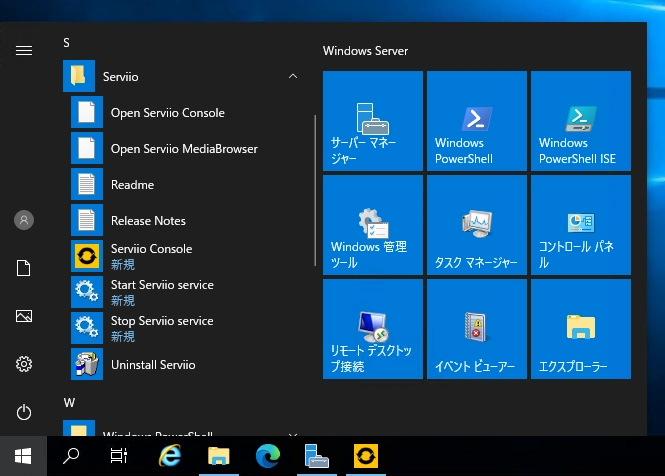Click the letter W section header

click(x=69, y=403)
